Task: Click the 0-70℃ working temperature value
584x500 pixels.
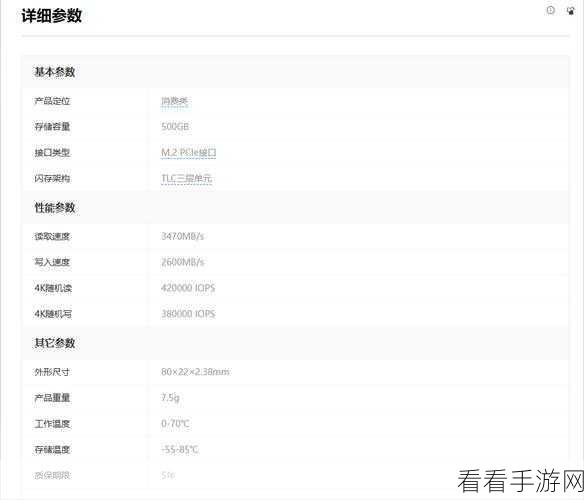Action: (x=175, y=424)
